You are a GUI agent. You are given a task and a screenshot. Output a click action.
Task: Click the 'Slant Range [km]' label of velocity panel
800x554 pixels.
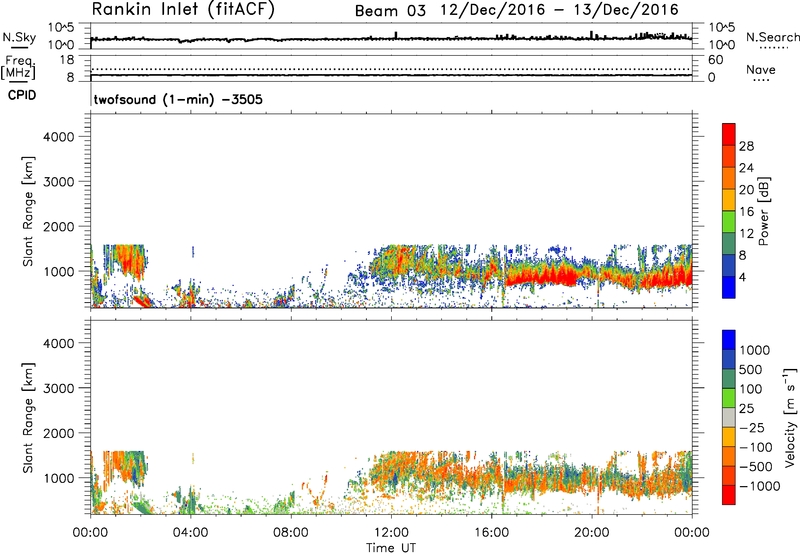28,417
